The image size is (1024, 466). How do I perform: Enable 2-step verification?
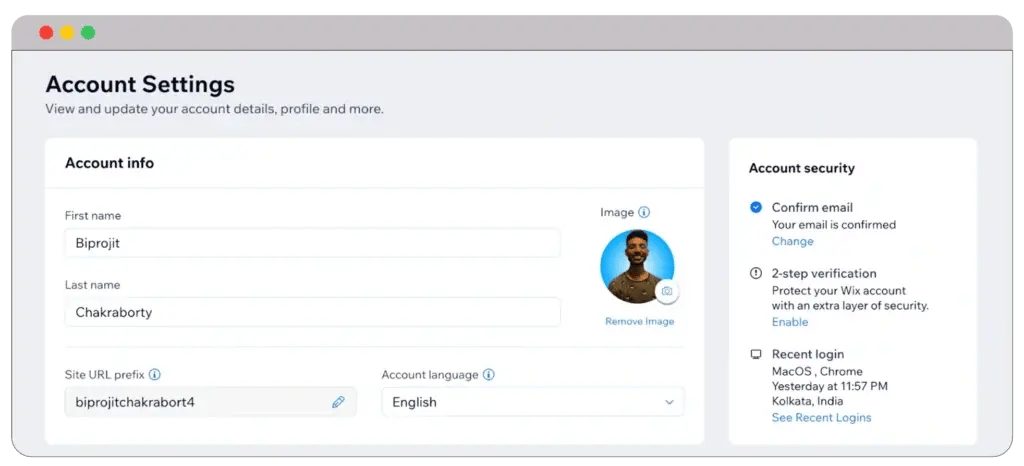click(789, 322)
